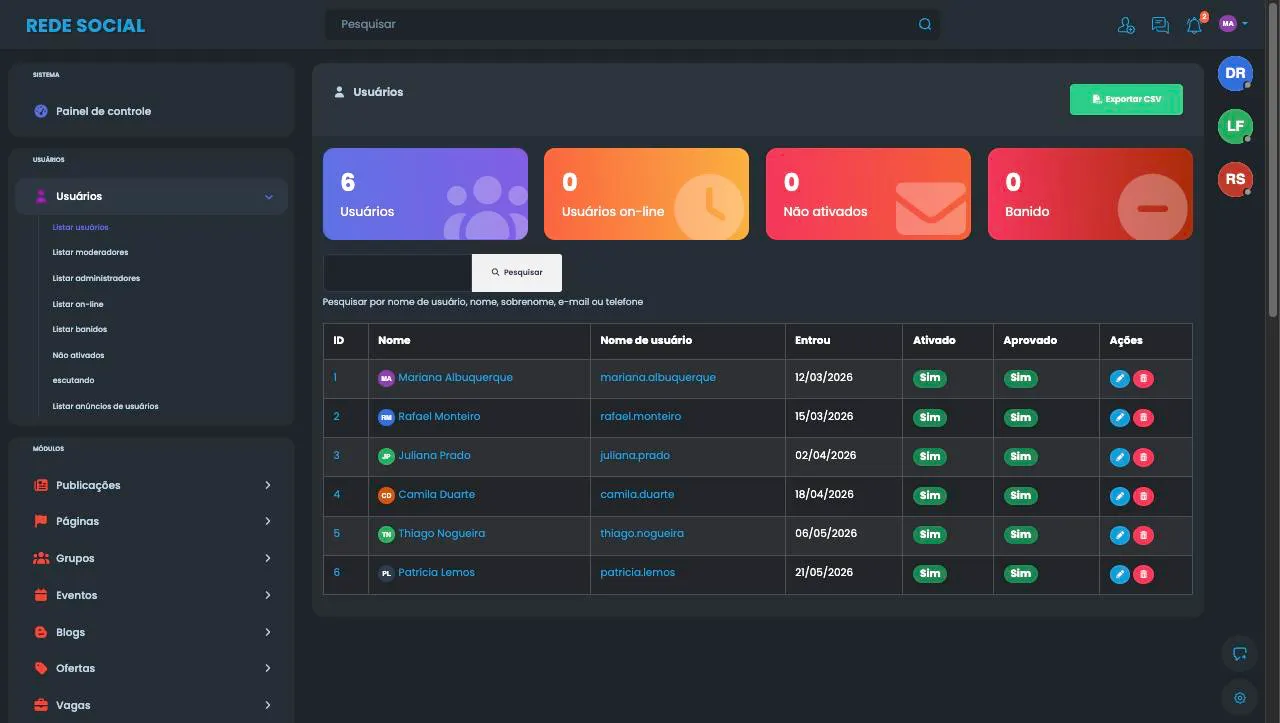
Task: Click the page vertical scrollbar
Action: coord(1273,159)
